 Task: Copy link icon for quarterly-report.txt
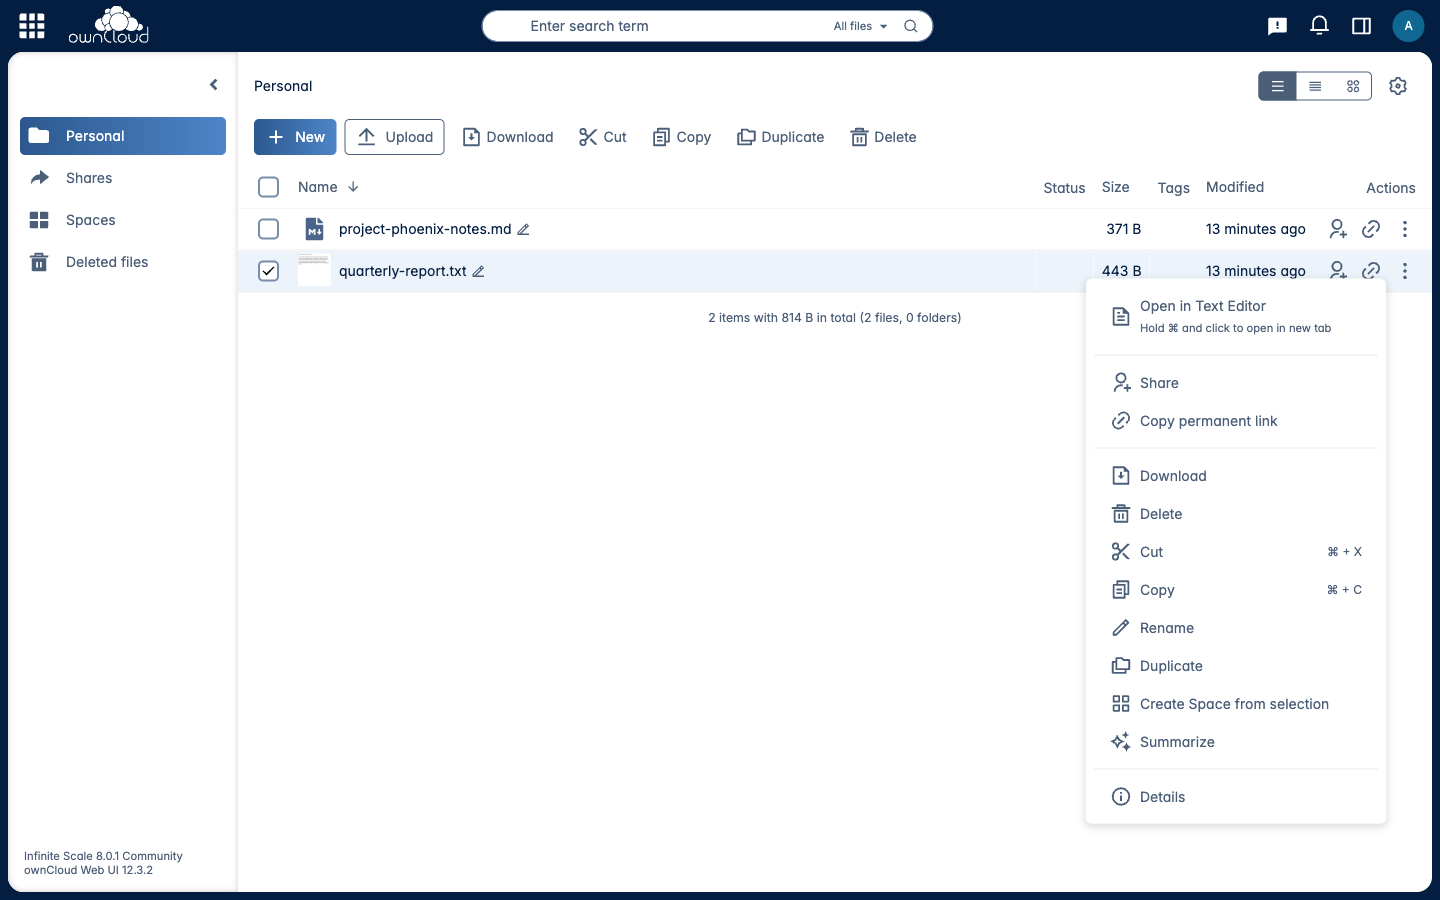coord(1371,270)
